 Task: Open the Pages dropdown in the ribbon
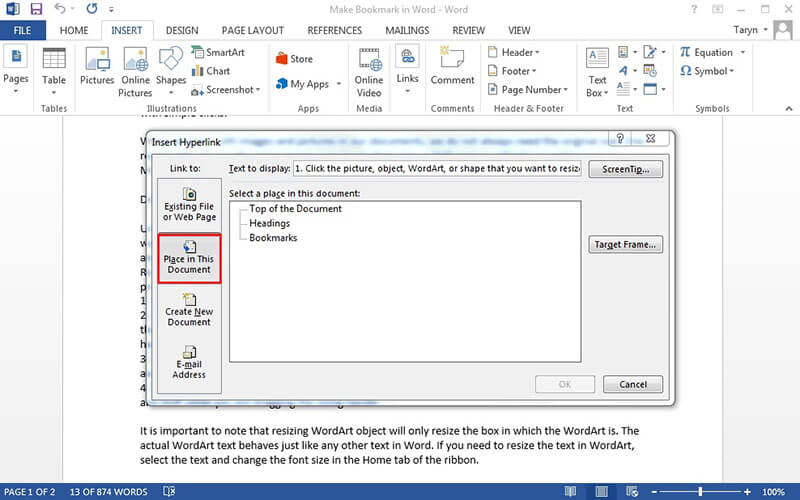click(x=15, y=70)
